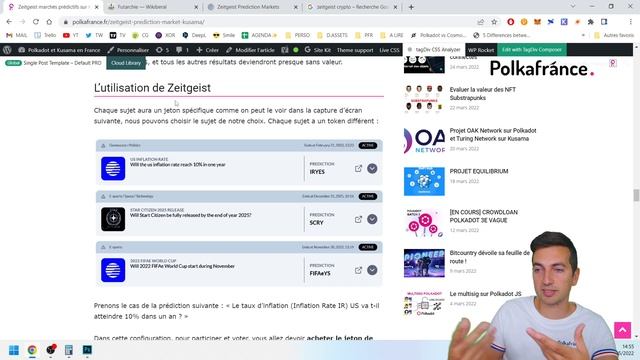Reload the page with the refresh icon
Image resolution: width=640 pixels, height=360 pixels.
pyautogui.click(x=36, y=22)
